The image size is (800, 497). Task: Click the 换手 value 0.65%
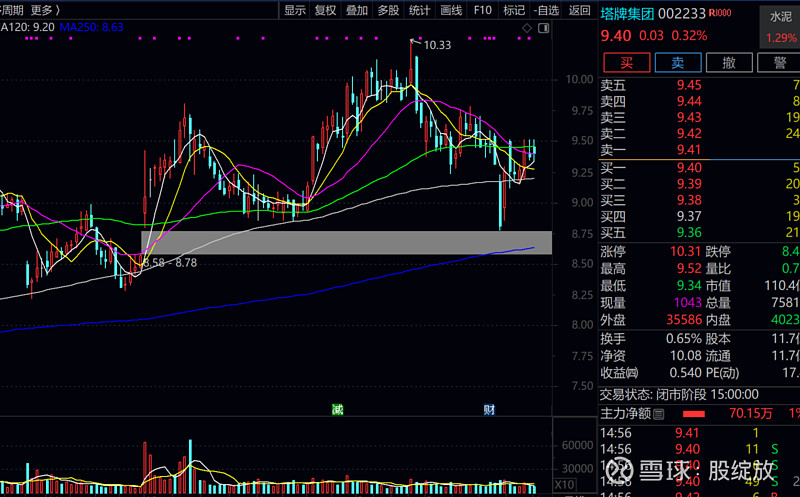click(x=684, y=339)
